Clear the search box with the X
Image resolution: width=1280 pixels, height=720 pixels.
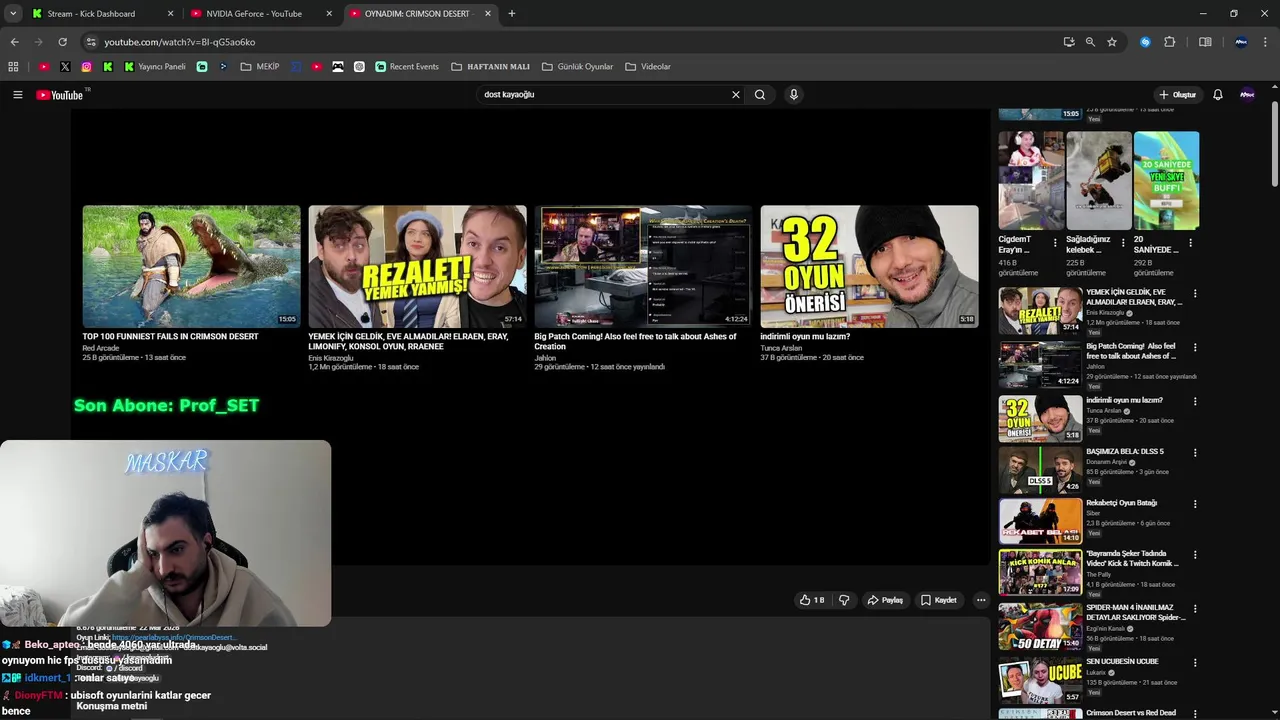(736, 95)
